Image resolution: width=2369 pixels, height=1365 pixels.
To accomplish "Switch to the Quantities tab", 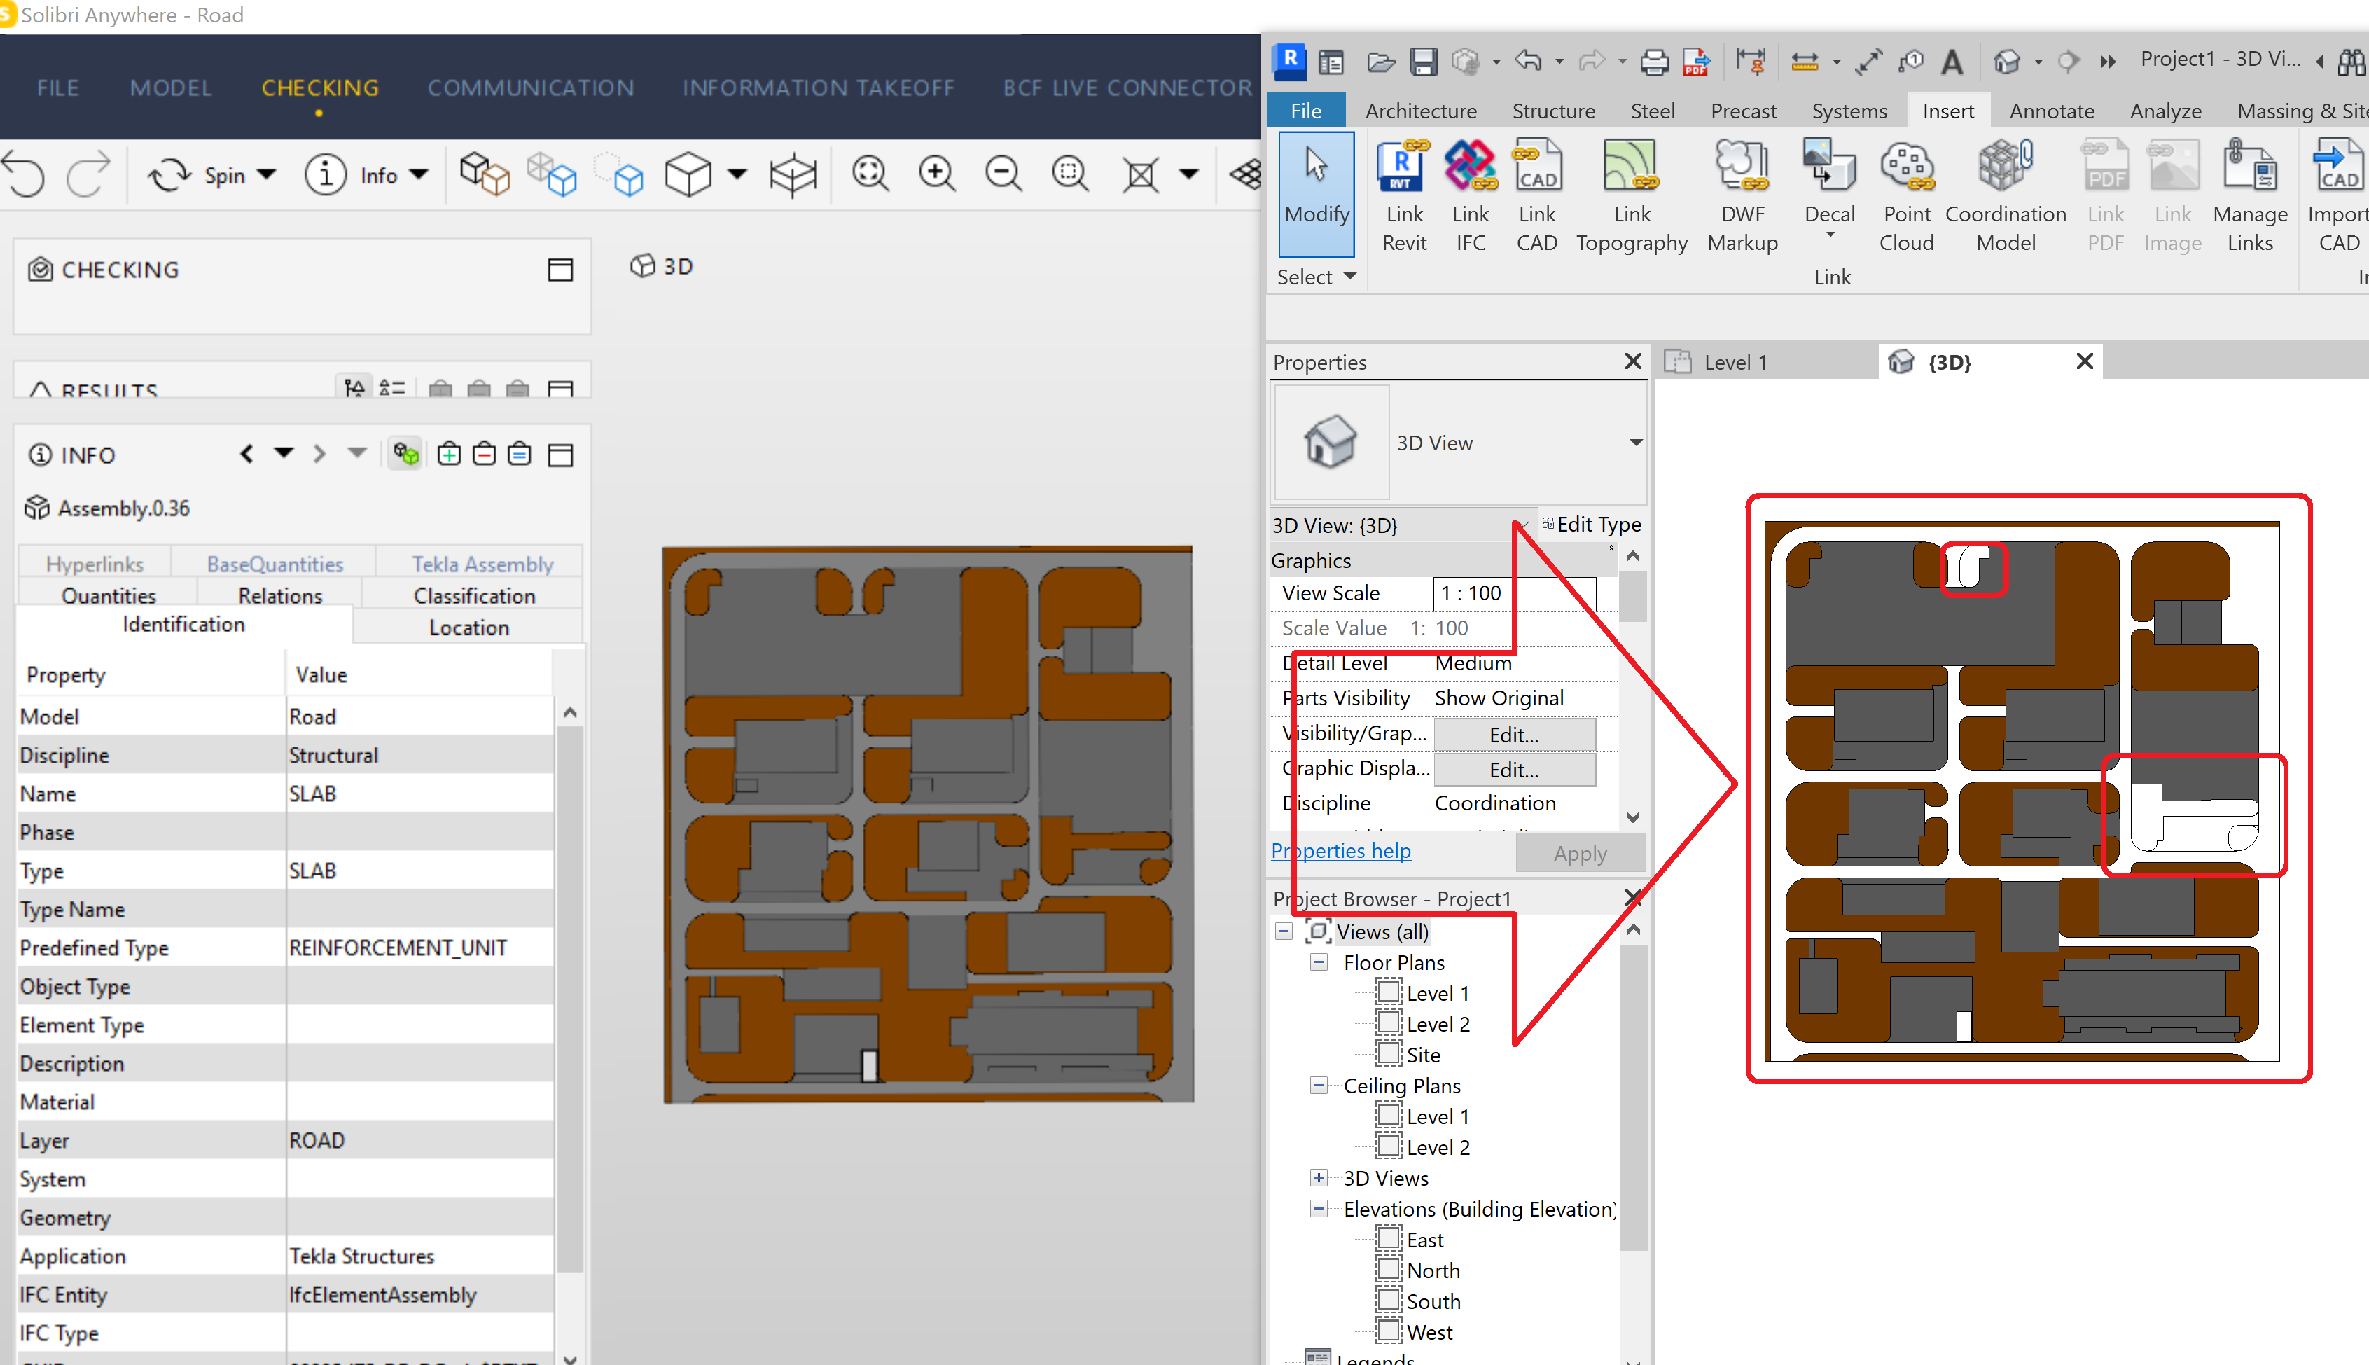I will click(x=107, y=595).
